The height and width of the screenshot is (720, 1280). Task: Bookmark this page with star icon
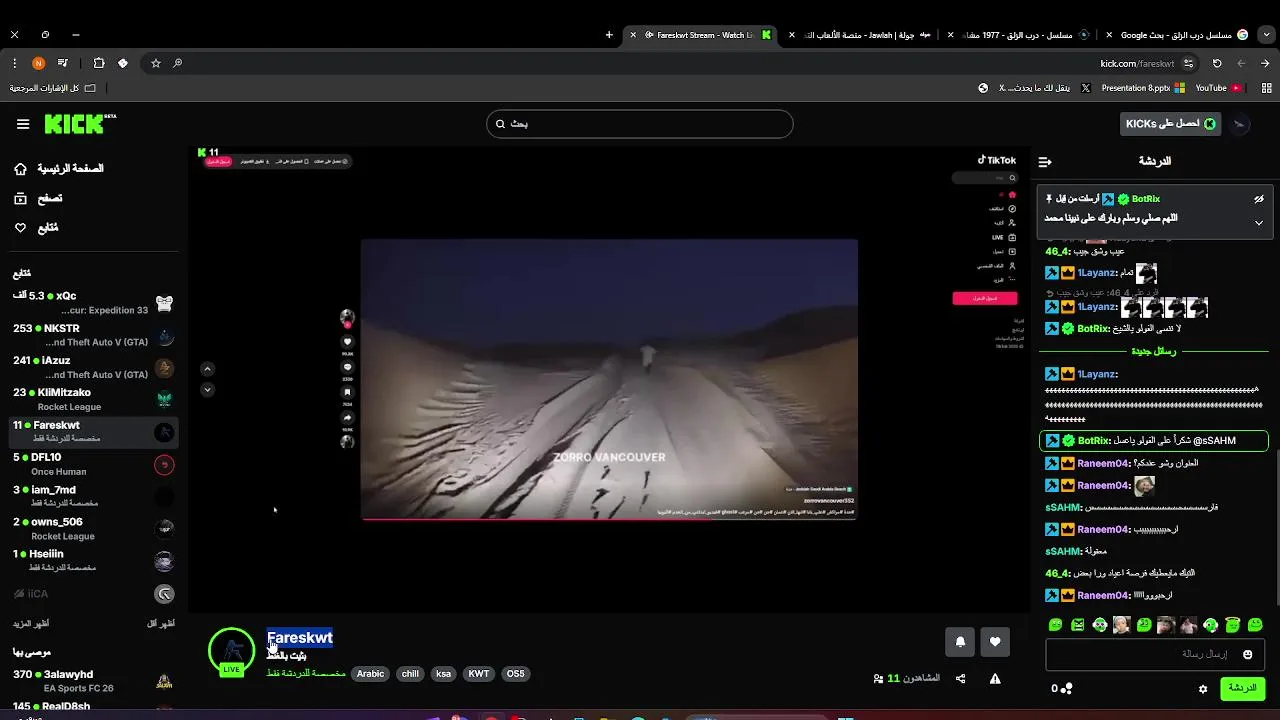(x=156, y=63)
